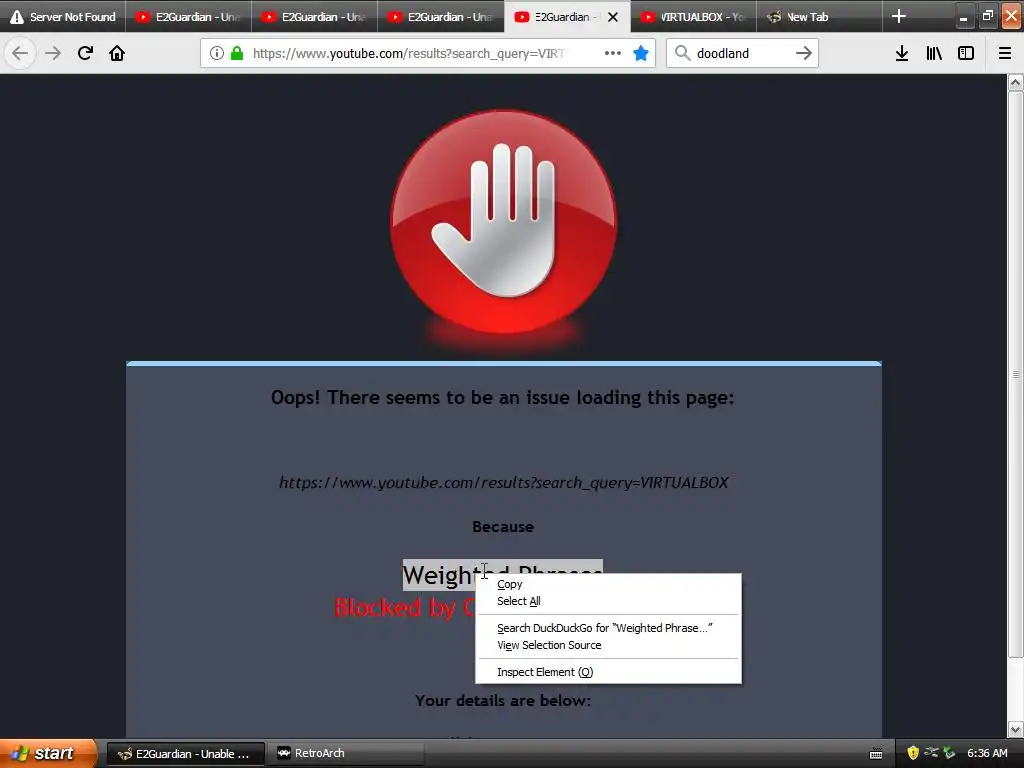Close the active E2Guardian tab
Viewport: 1024px width, 768px height.
pos(613,17)
